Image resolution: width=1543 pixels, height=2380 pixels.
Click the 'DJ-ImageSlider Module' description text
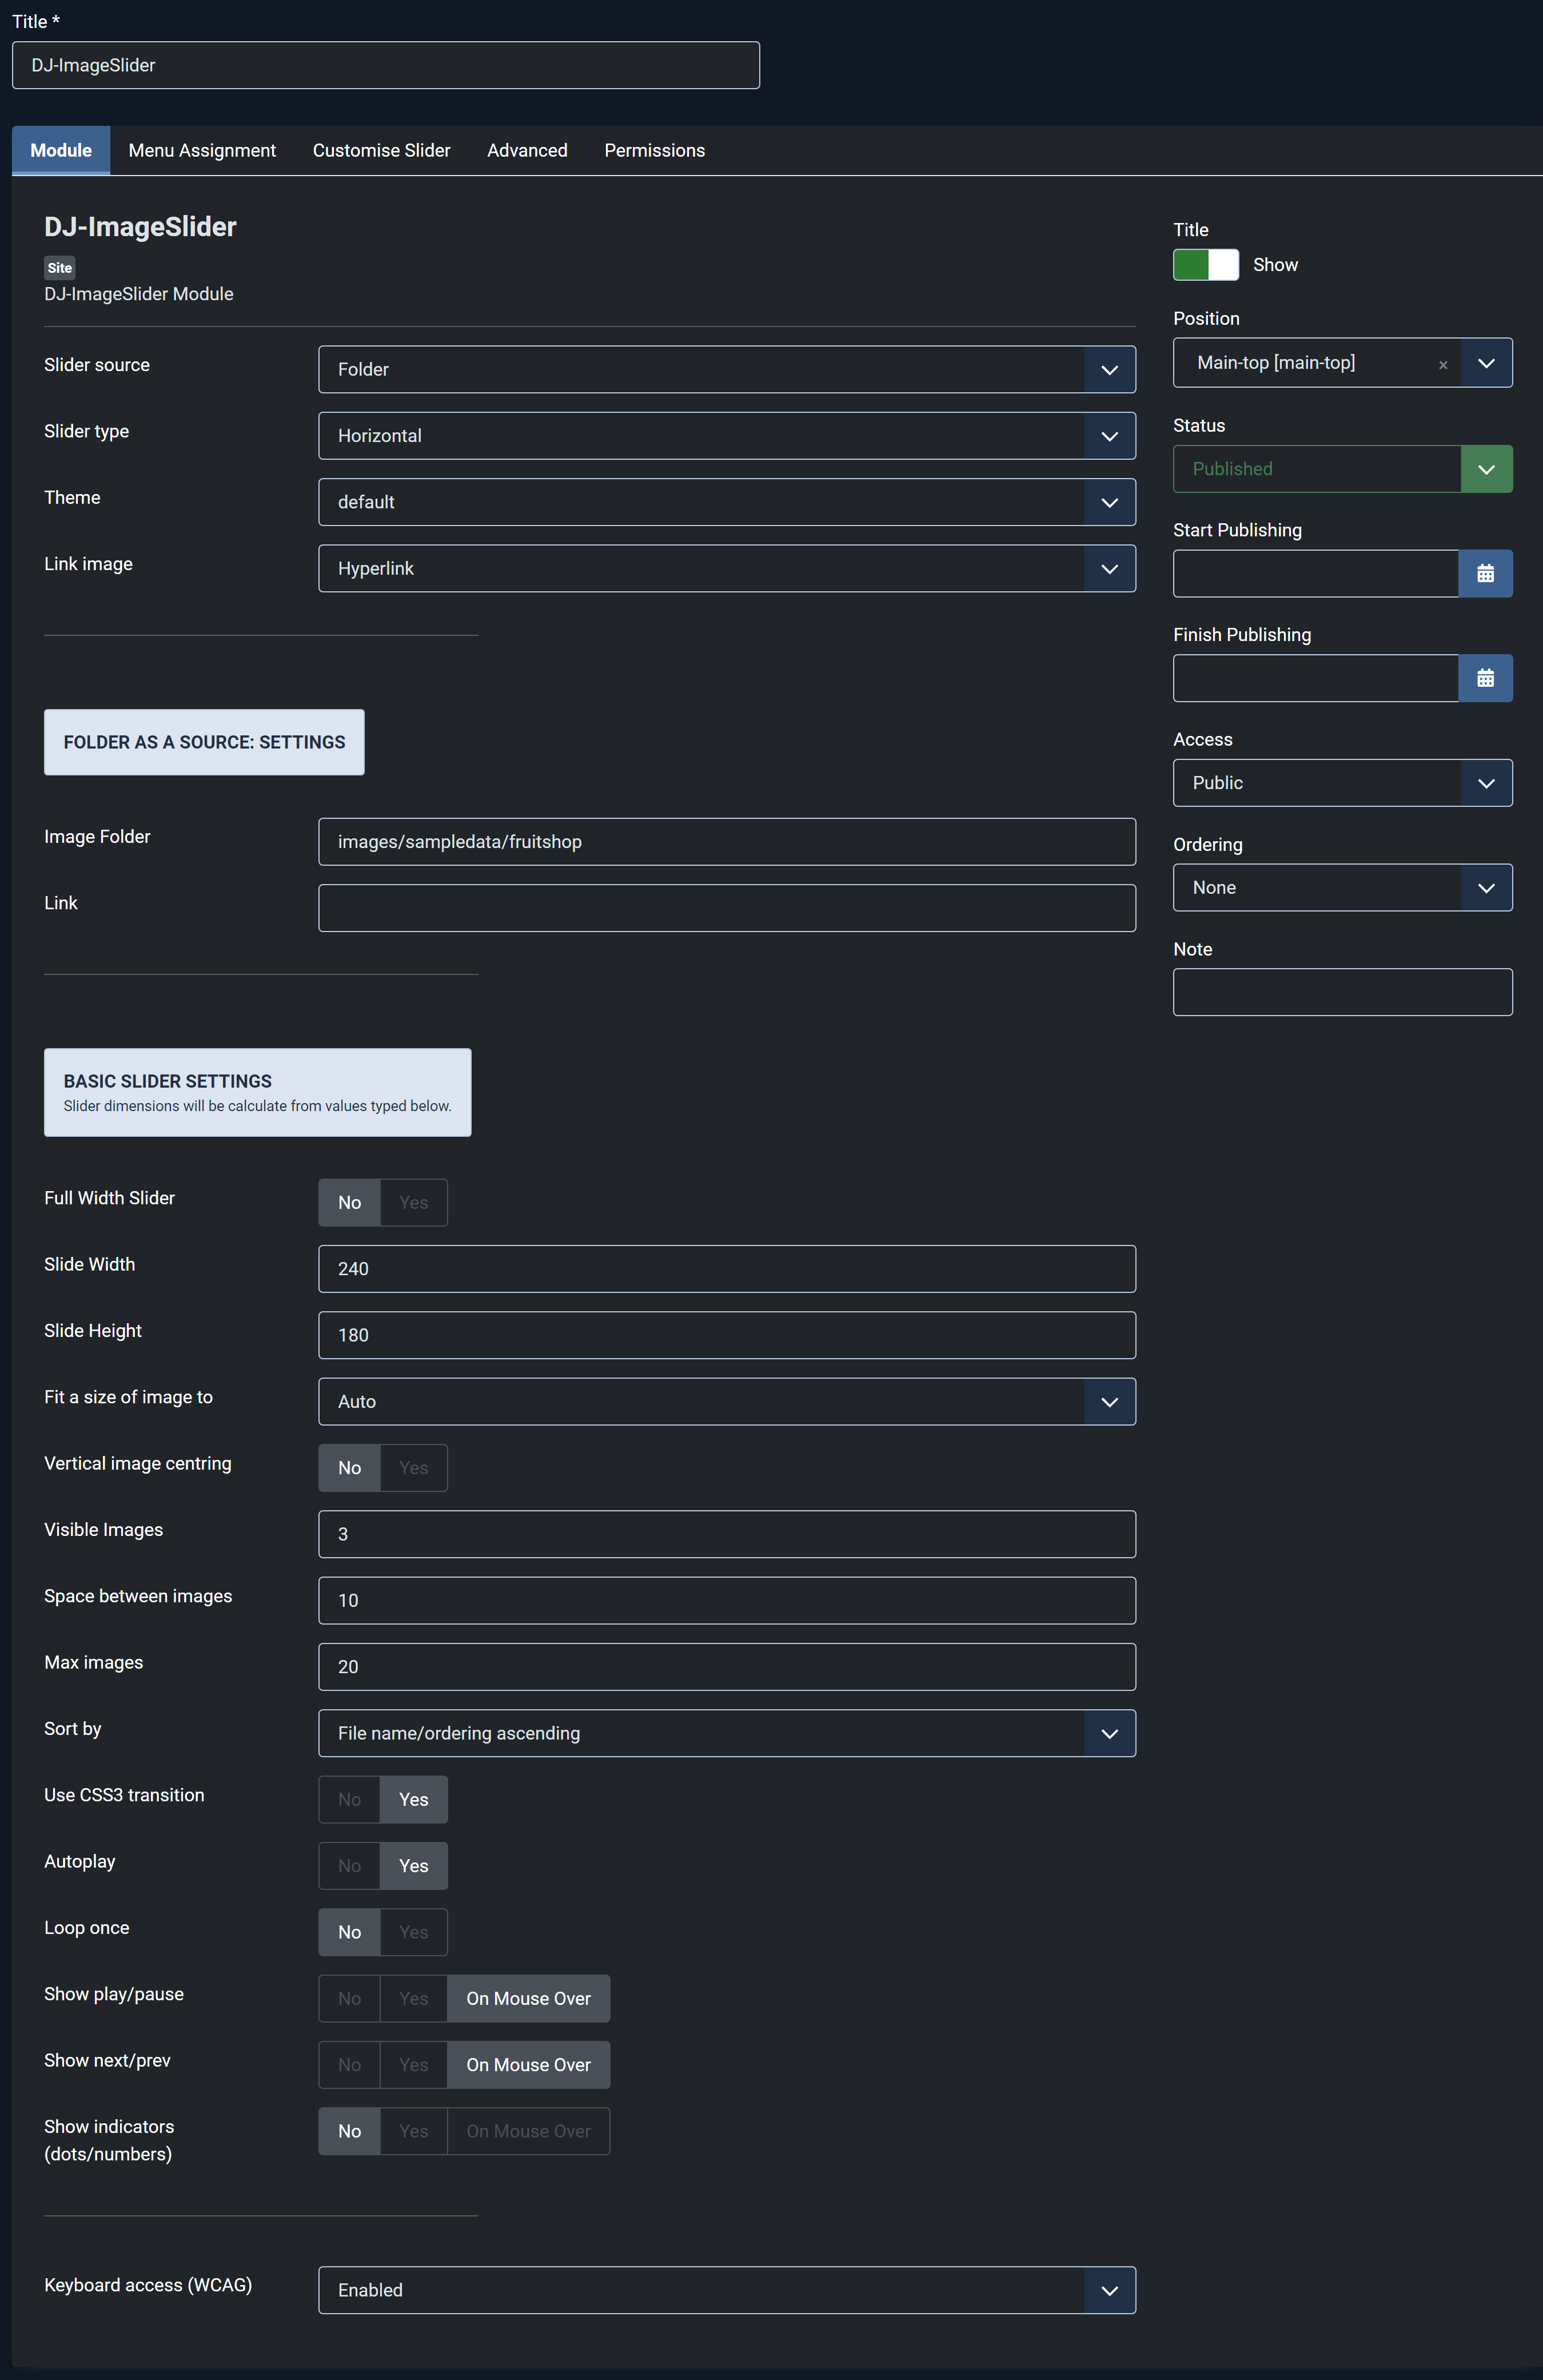point(139,294)
